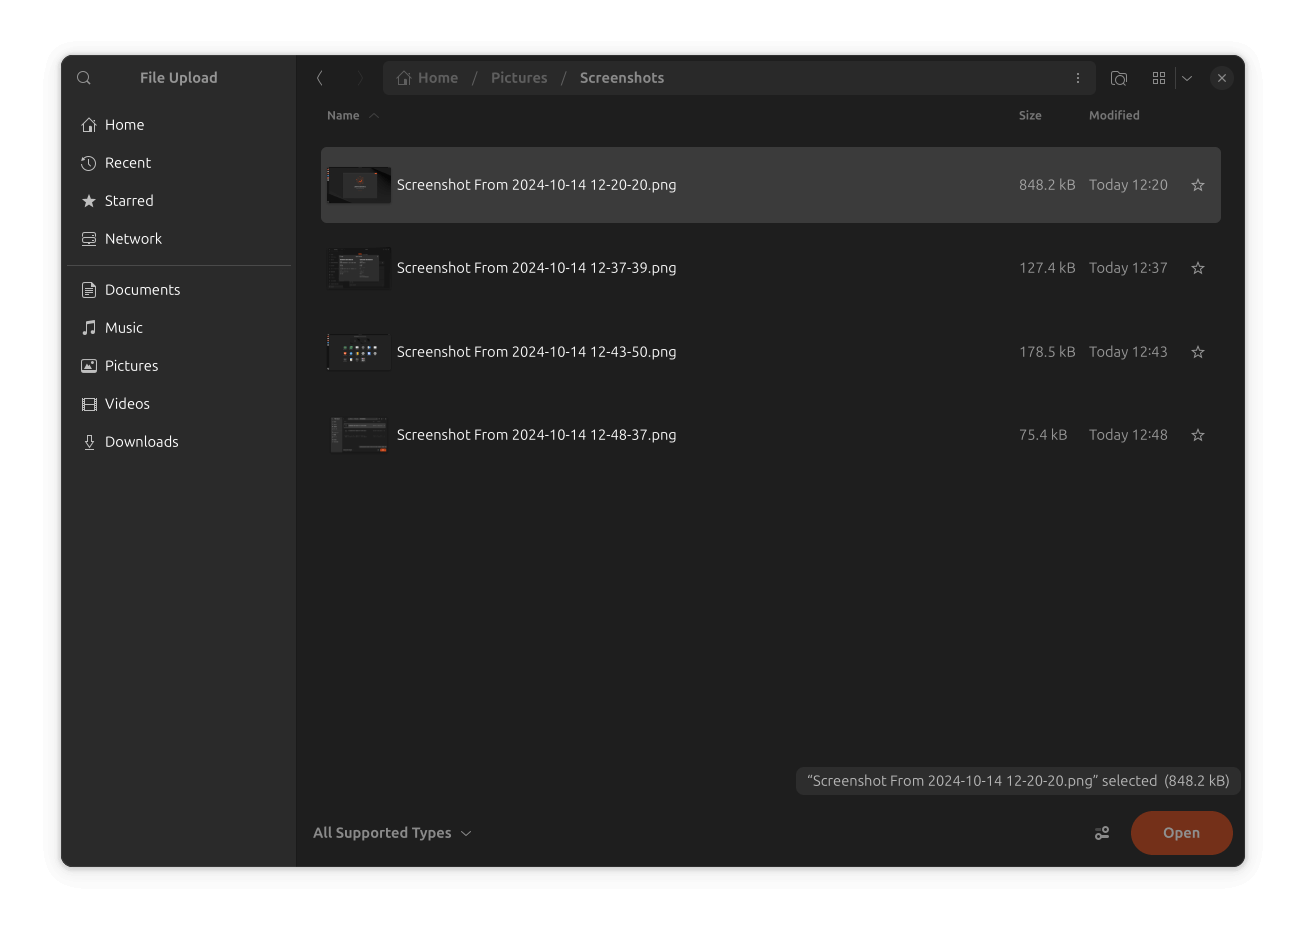Click the search magnifier icon
1306x934 pixels.
coord(84,78)
